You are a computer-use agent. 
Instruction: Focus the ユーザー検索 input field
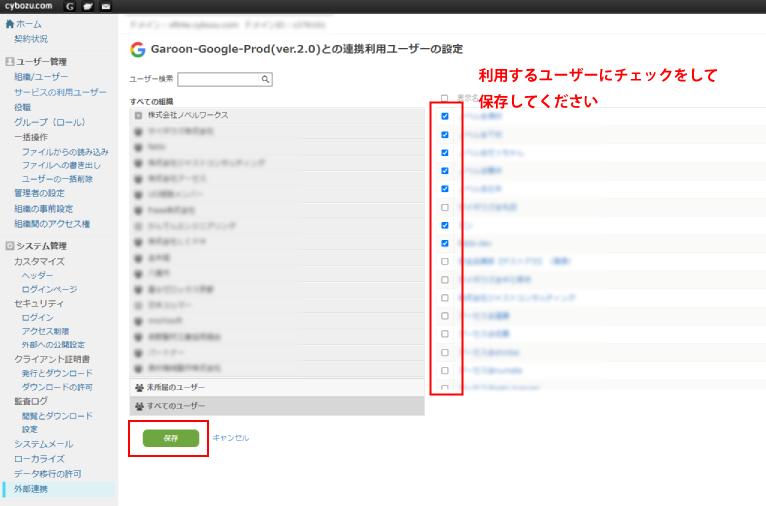(218, 79)
